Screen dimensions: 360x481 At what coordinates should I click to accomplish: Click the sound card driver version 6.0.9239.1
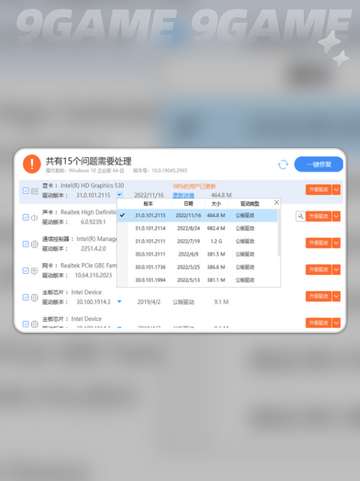click(x=93, y=222)
